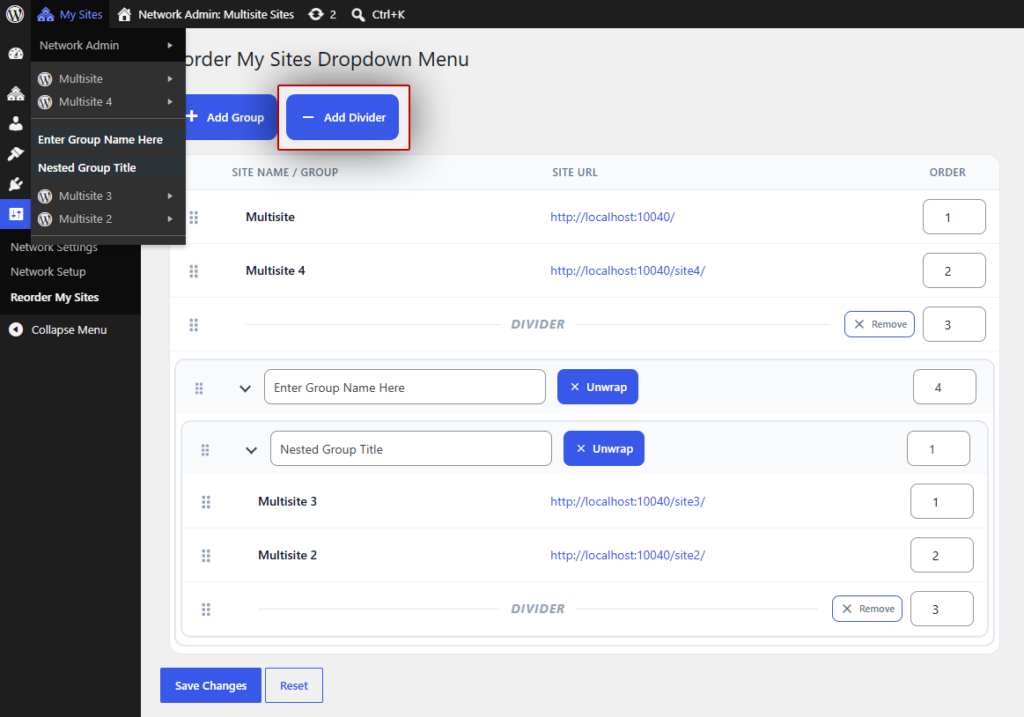This screenshot has width=1024, height=717.
Task: Click the drag handle beside Multisite 4 row
Action: [194, 271]
